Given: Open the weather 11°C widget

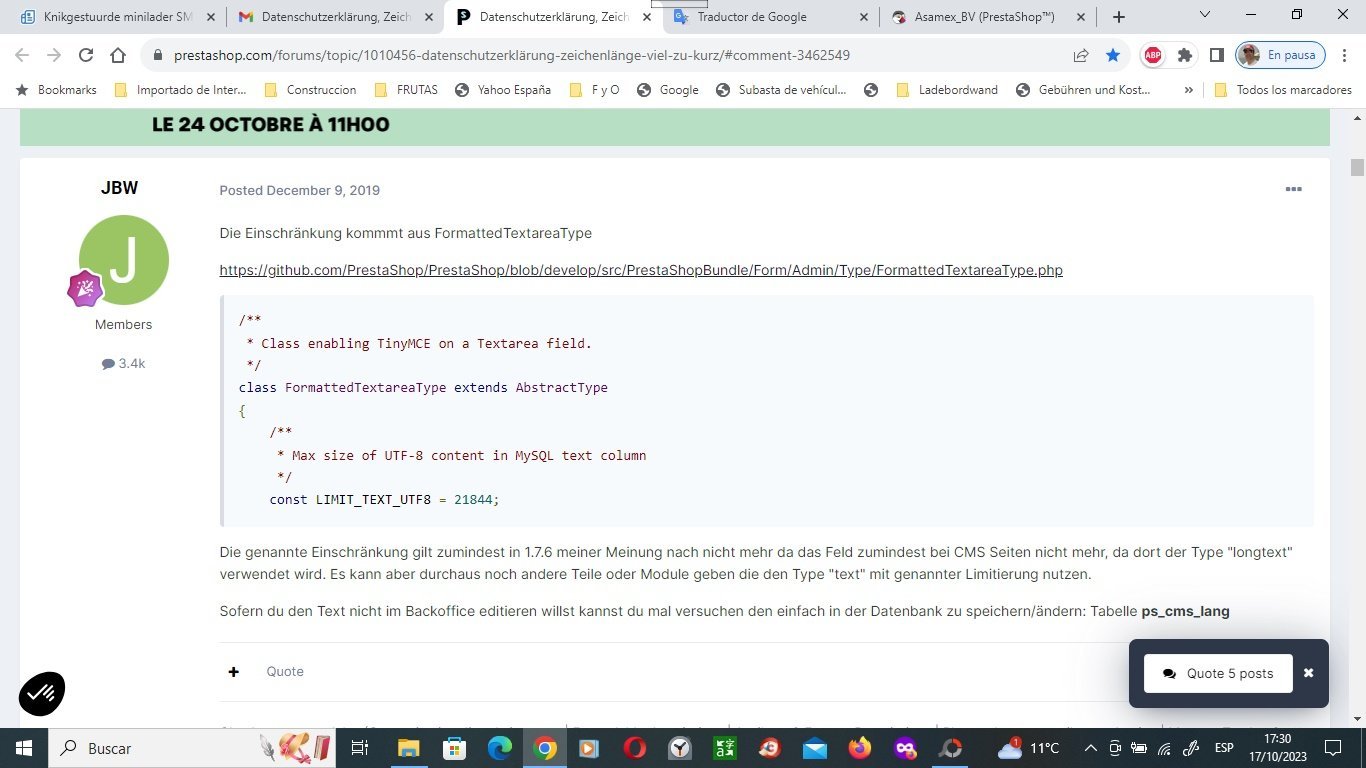Looking at the screenshot, I should coord(1028,748).
